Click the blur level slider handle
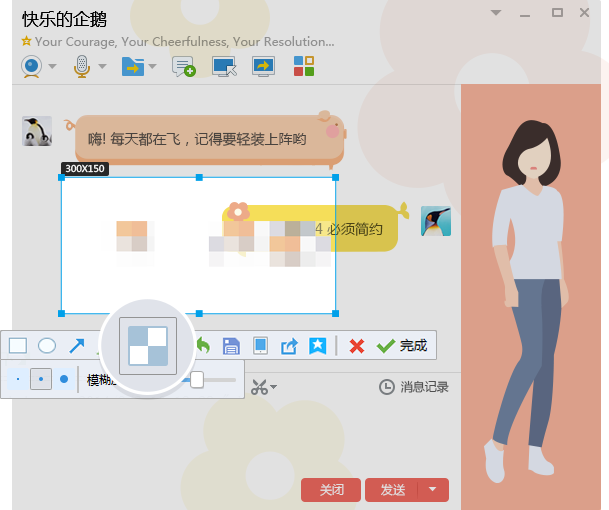The height and width of the screenshot is (510, 609). (x=197, y=380)
